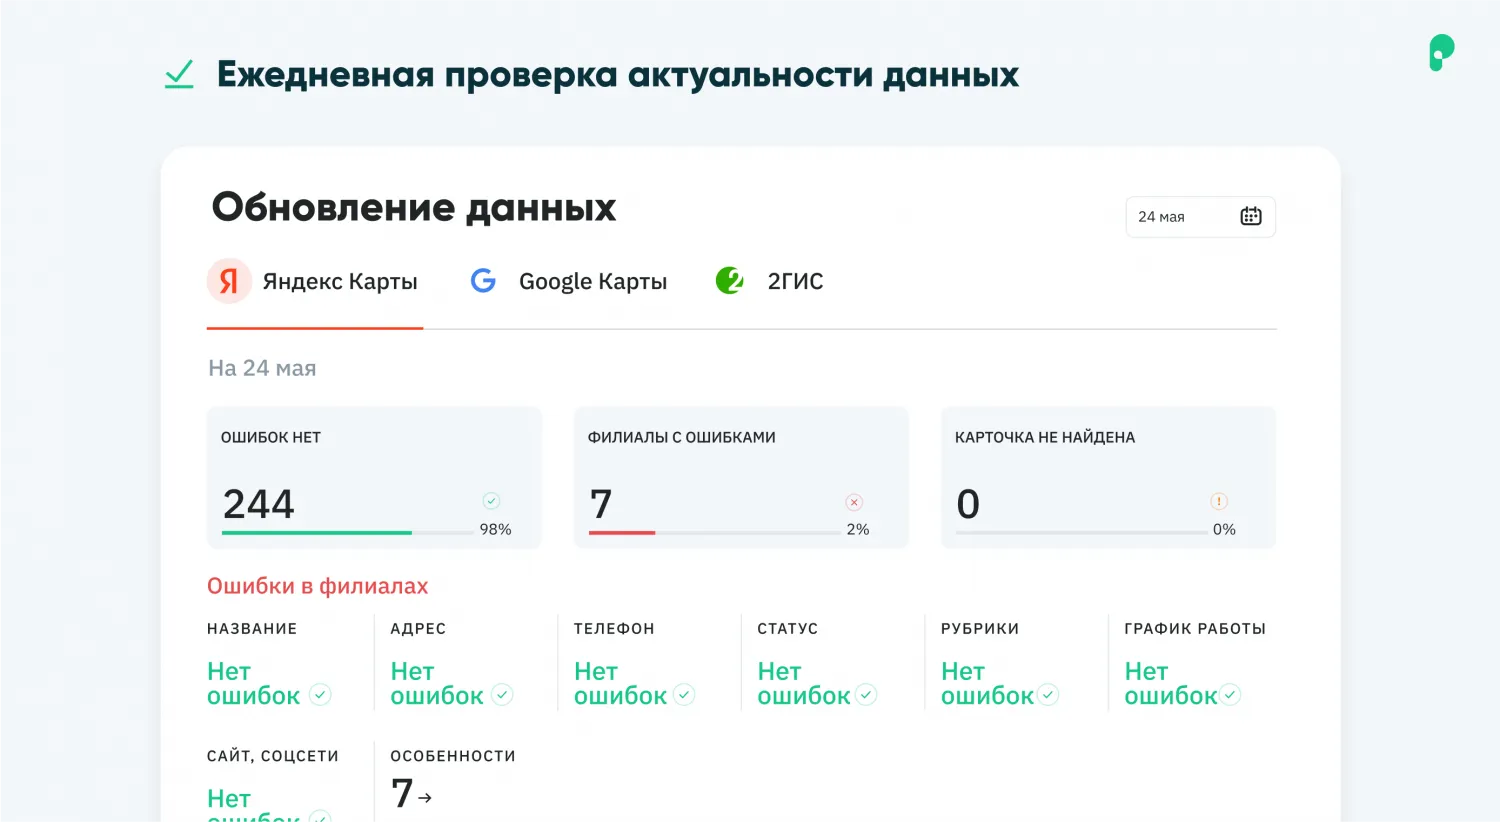Click check mark under Адрес column
Image resolution: width=1500 pixels, height=822 pixels.
pyautogui.click(x=503, y=694)
